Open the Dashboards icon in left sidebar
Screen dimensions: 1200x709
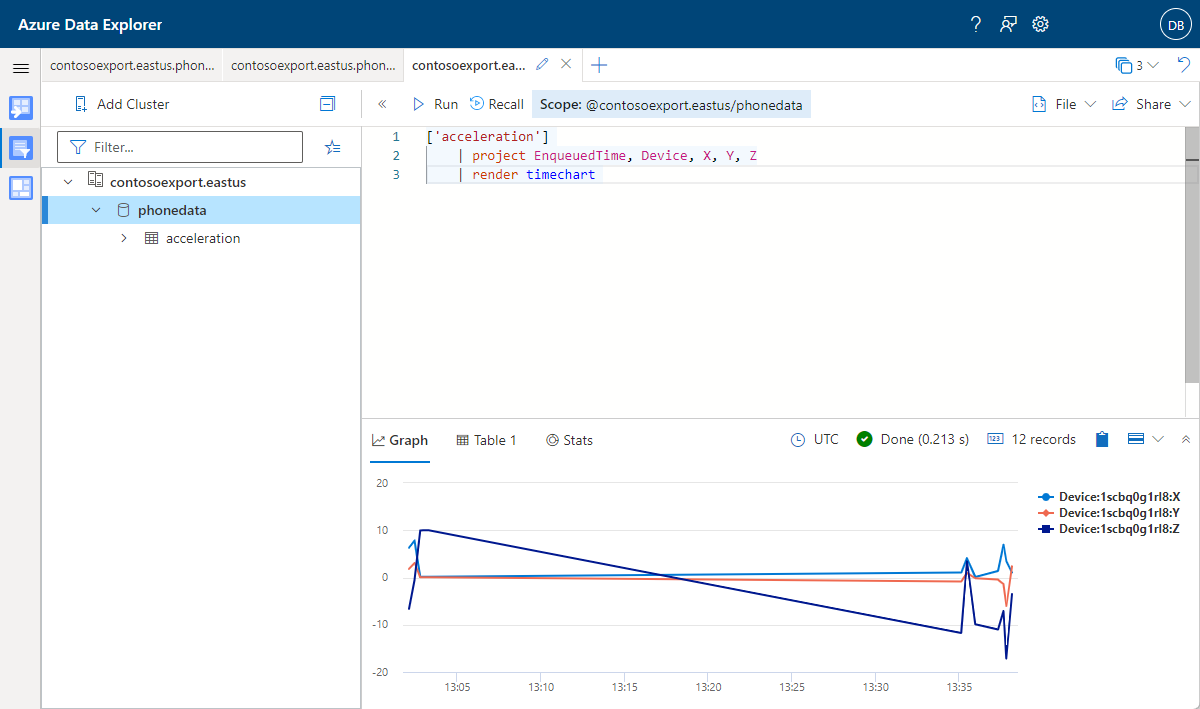pyautogui.click(x=21, y=188)
